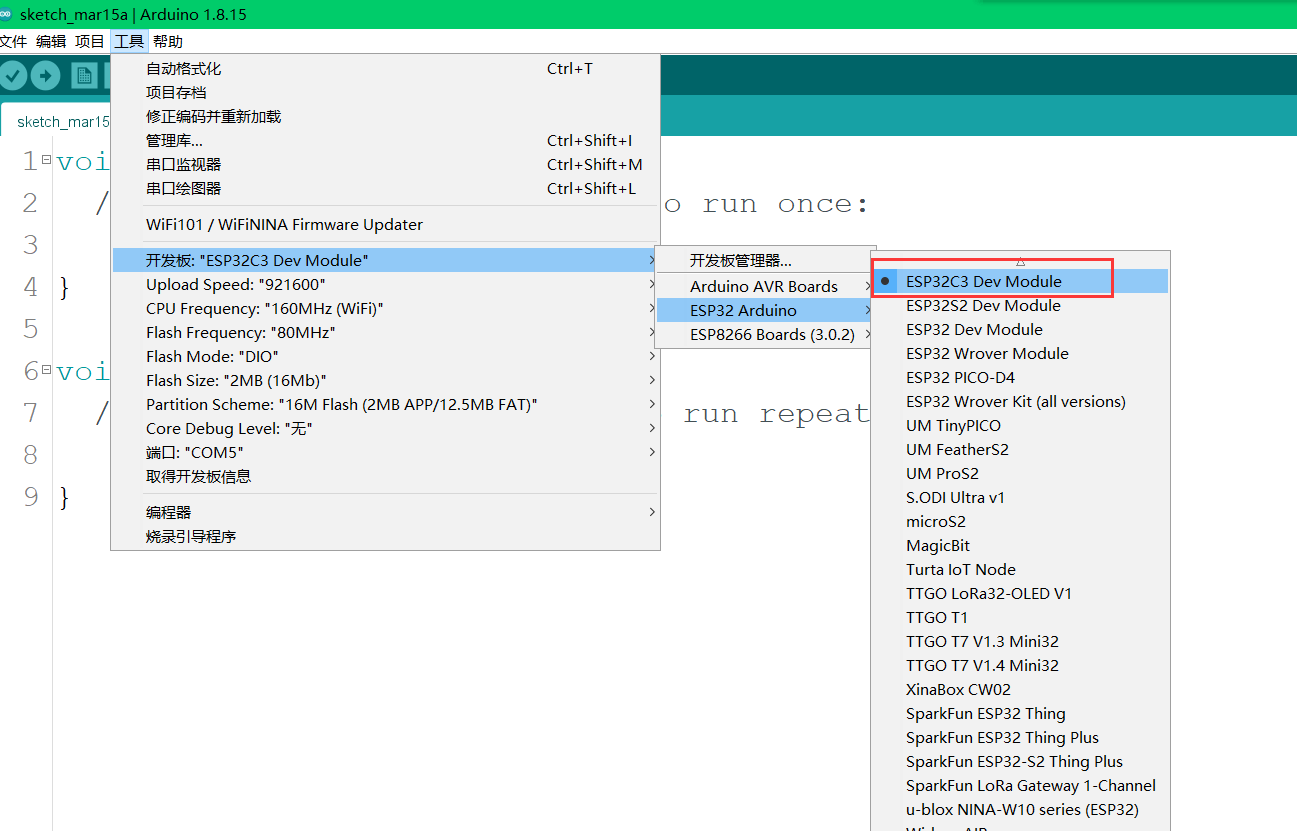The image size is (1297, 831).
Task: Open the 文件 menu
Action: click(13, 41)
